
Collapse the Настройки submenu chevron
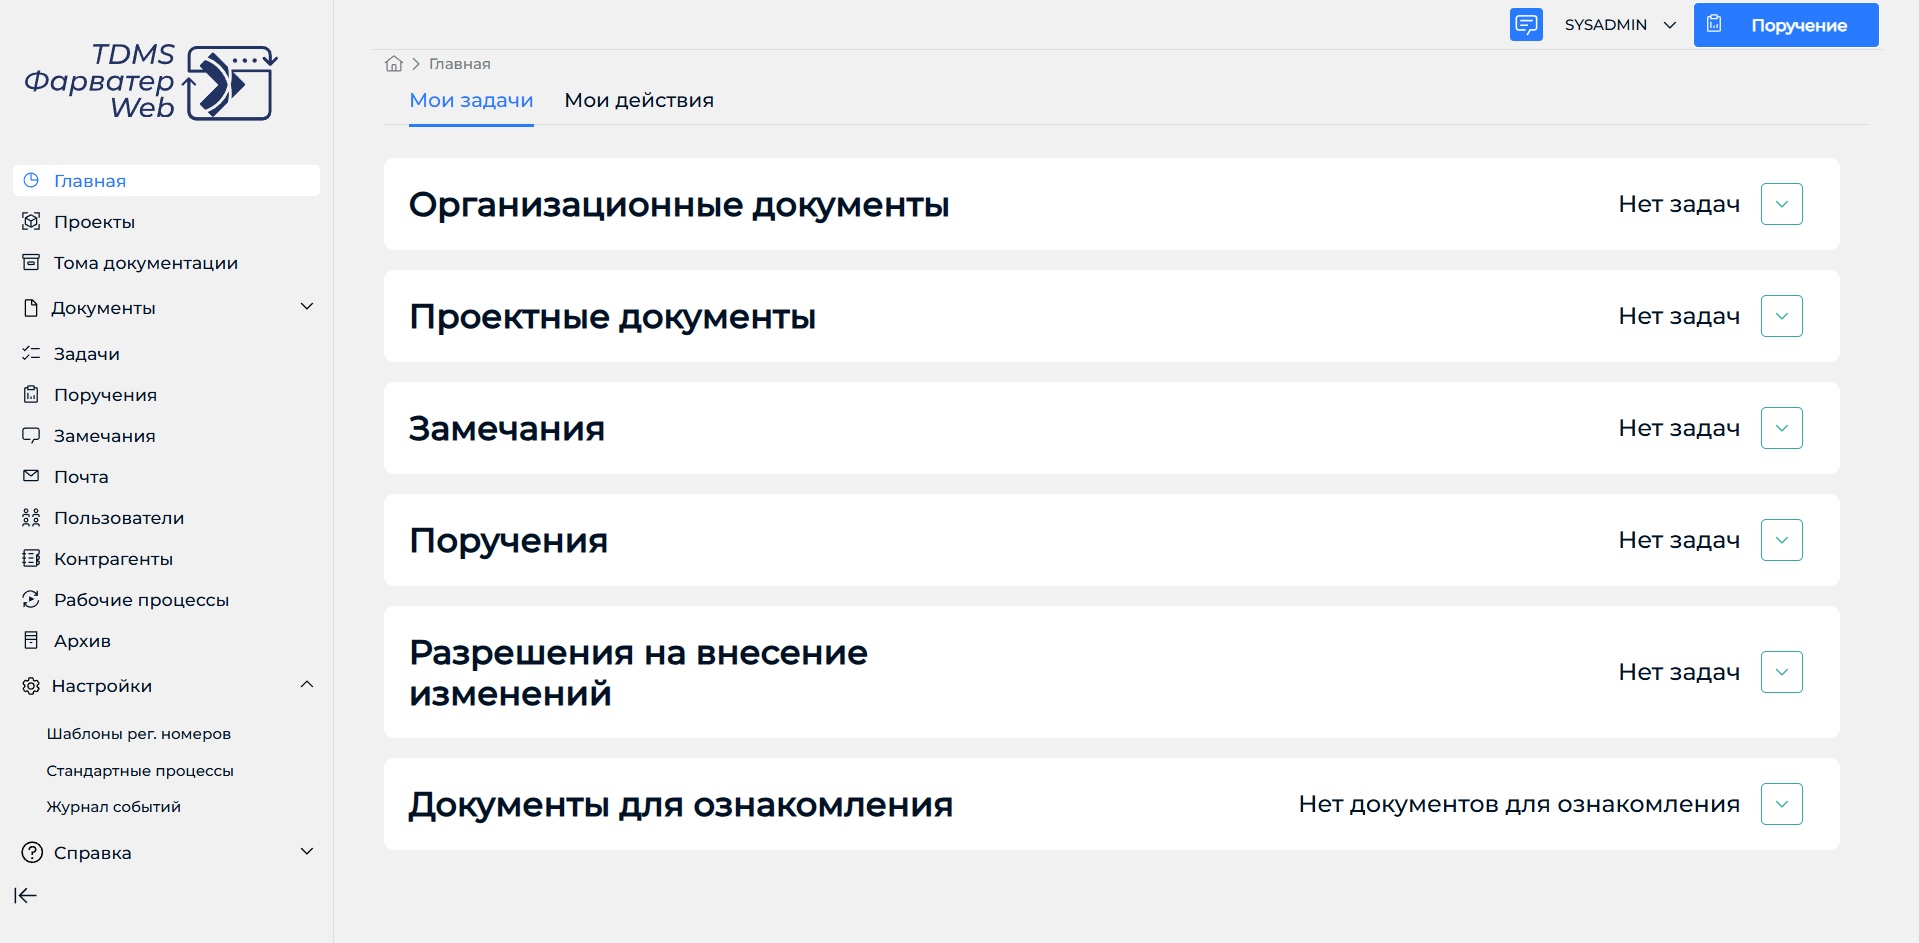(307, 684)
